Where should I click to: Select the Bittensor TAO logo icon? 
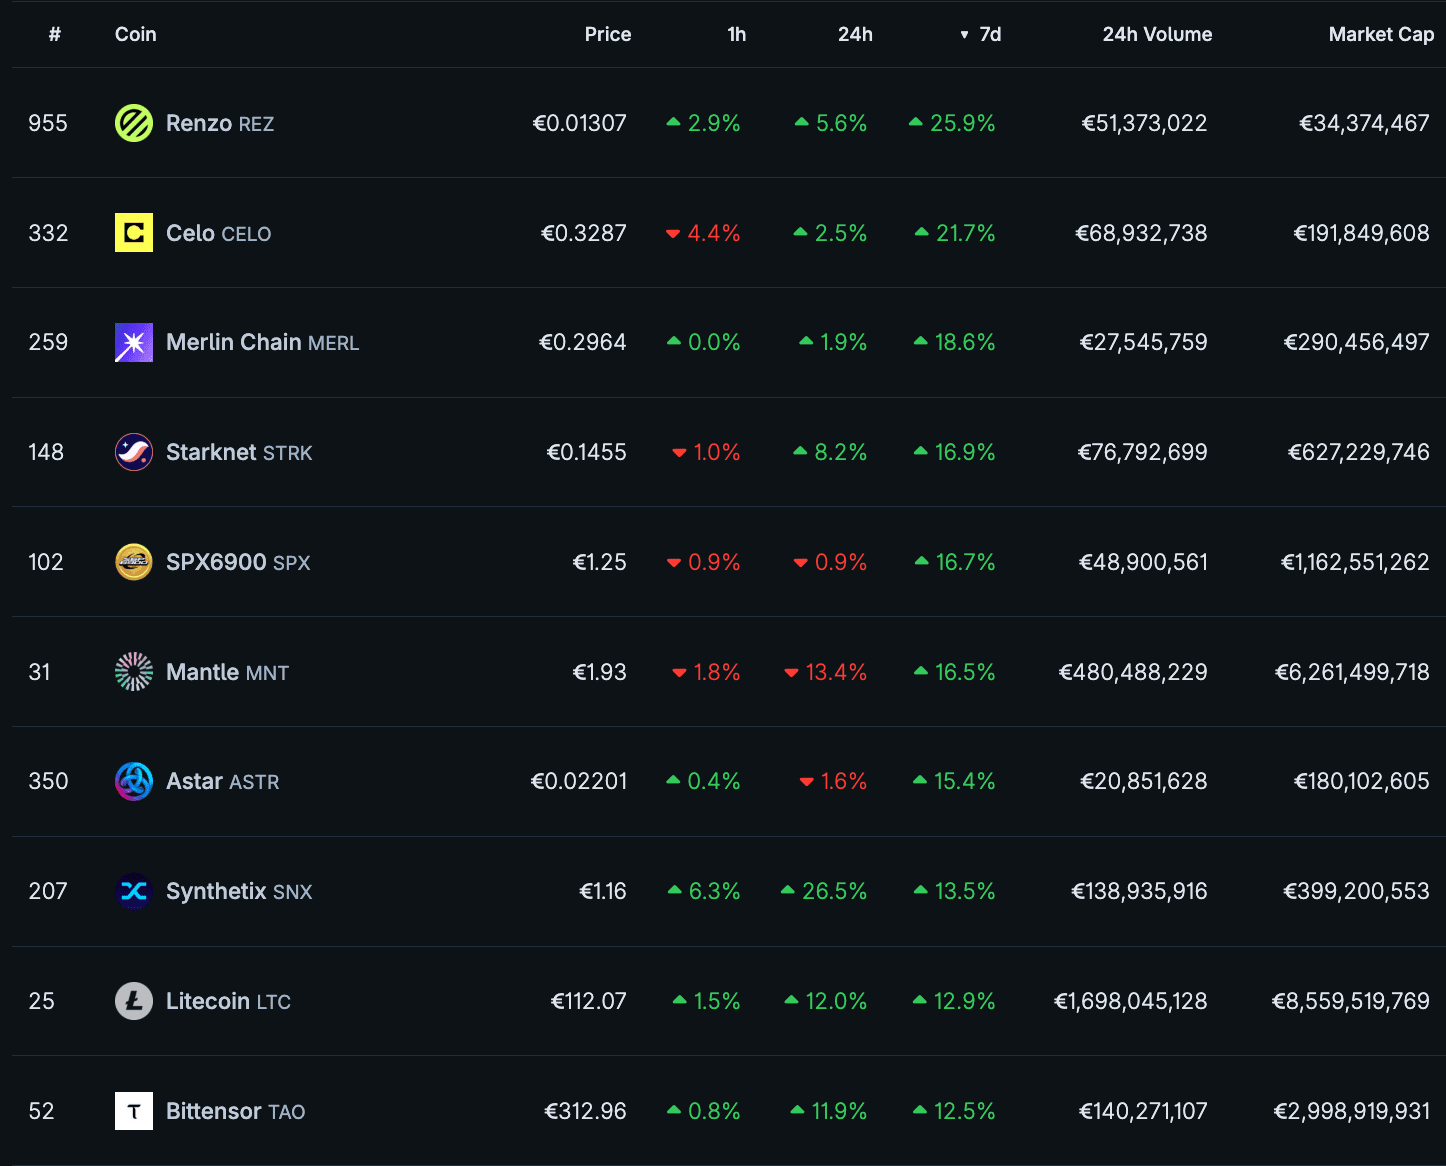[134, 1111]
